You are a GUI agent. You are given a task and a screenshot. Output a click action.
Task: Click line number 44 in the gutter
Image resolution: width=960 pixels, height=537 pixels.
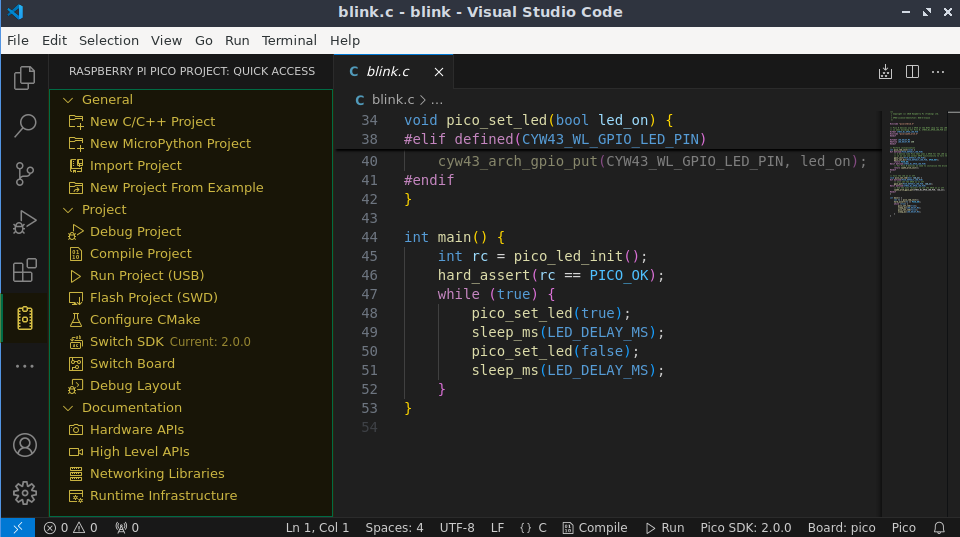(369, 238)
